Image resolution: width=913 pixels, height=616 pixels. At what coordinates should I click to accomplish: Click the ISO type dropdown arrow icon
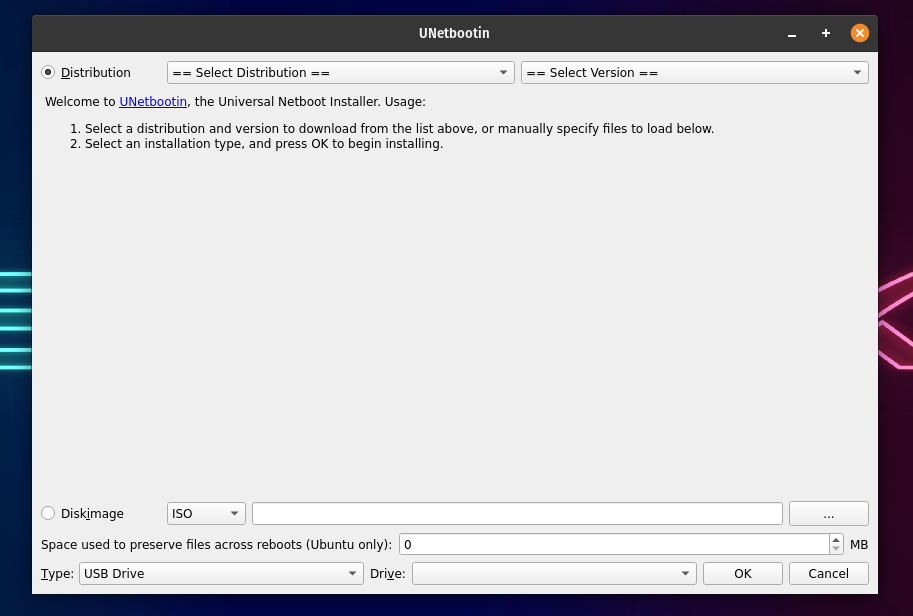point(236,513)
